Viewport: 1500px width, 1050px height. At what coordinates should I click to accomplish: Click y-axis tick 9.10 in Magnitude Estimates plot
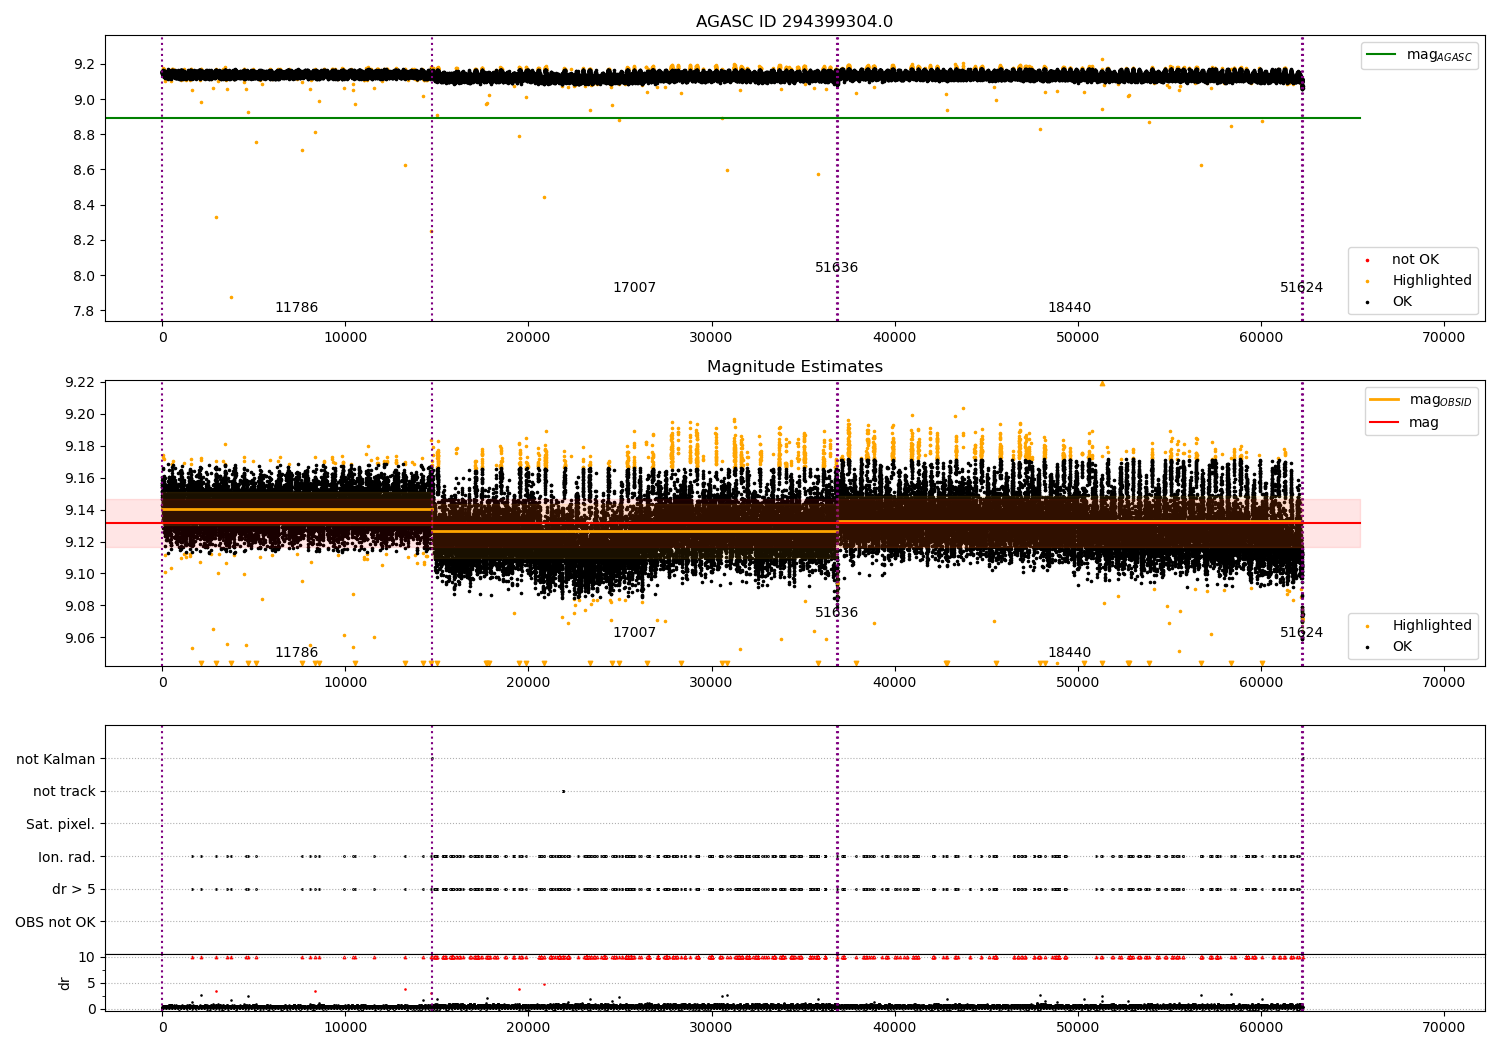(x=80, y=574)
